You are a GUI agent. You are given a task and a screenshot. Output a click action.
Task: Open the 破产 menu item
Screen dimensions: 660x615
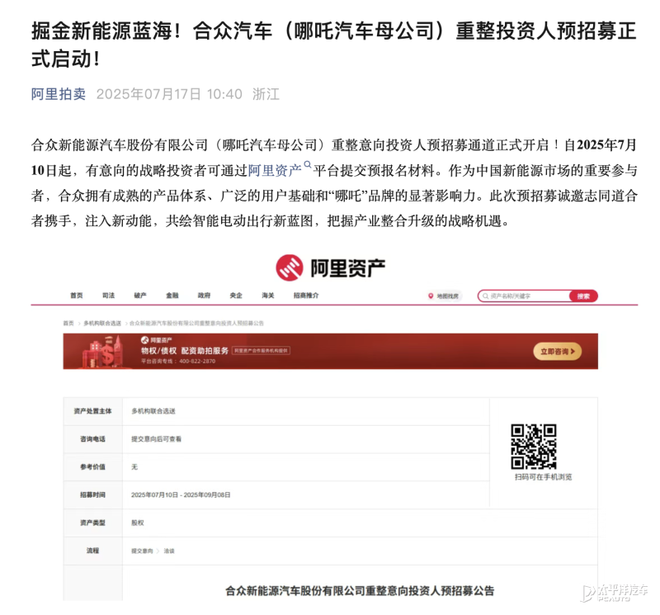click(x=140, y=296)
